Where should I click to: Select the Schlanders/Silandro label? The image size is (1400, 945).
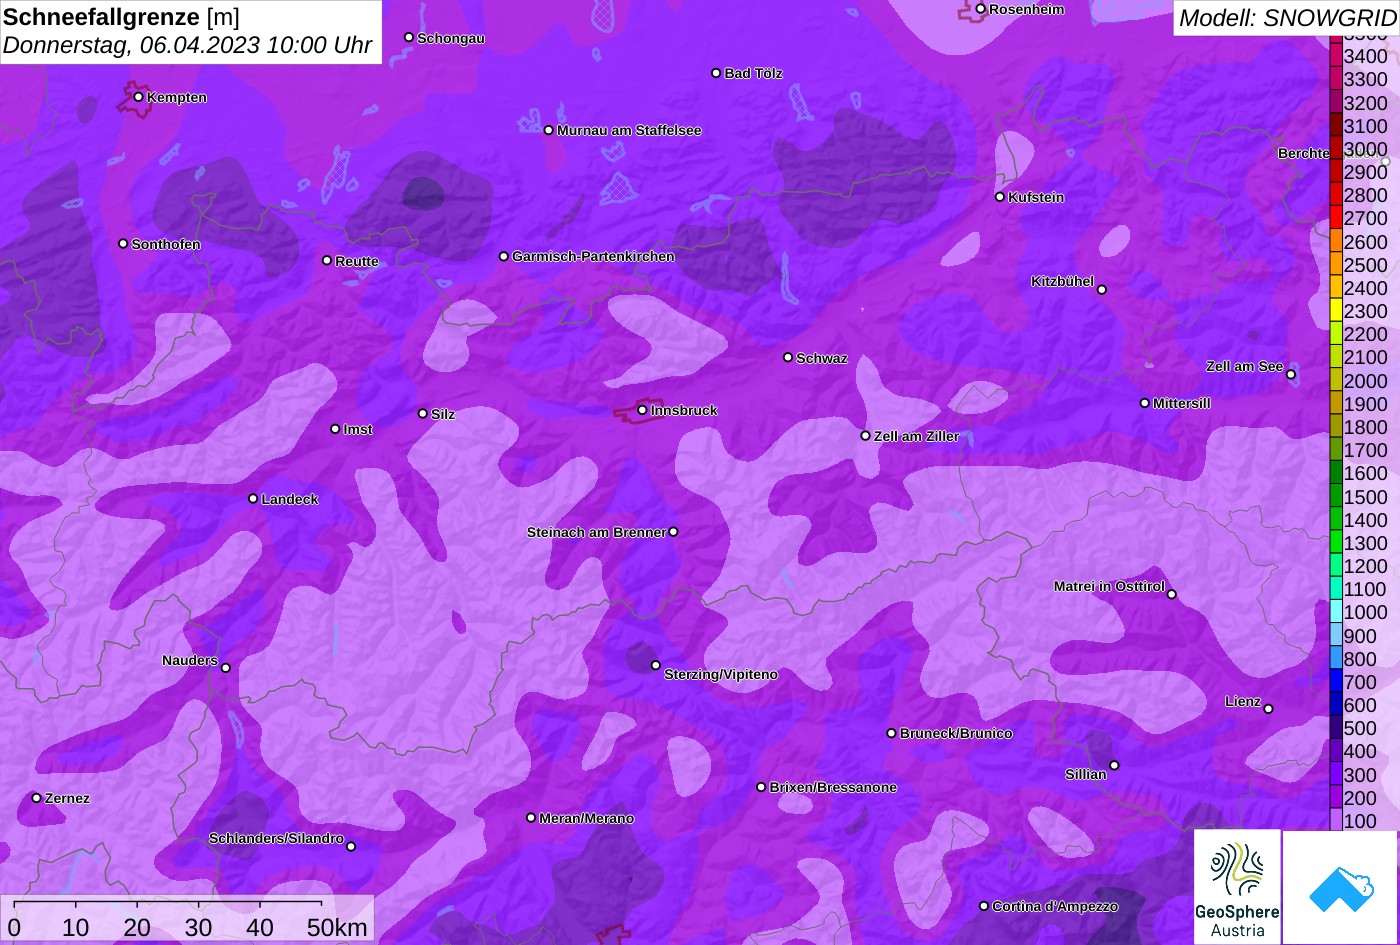point(276,838)
